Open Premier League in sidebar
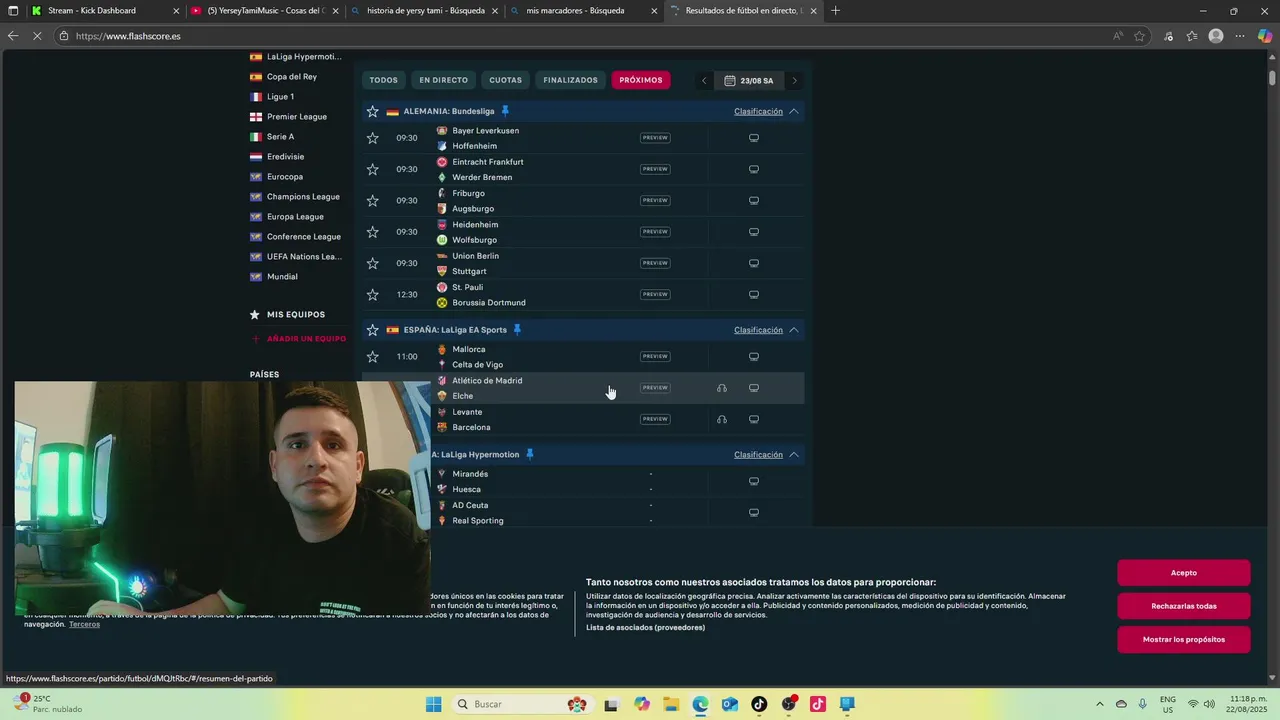The height and width of the screenshot is (720, 1280). [296, 117]
